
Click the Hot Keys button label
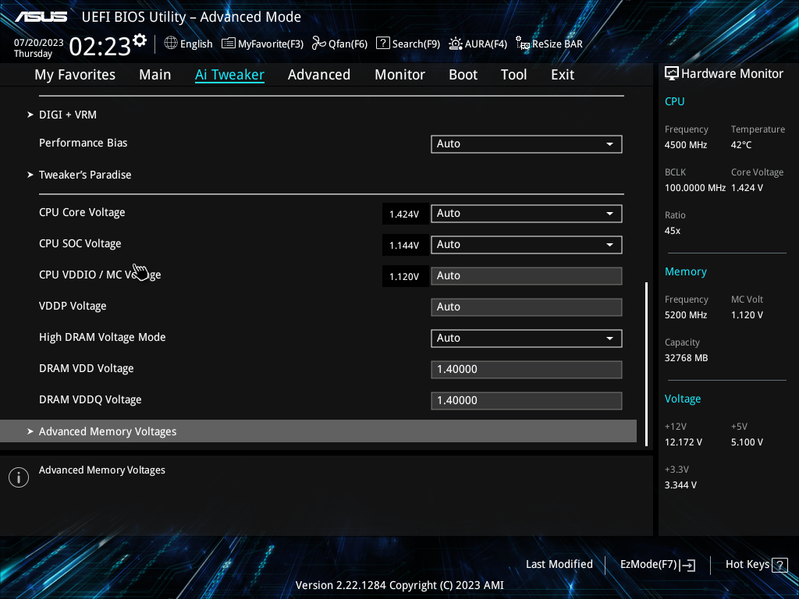click(748, 564)
